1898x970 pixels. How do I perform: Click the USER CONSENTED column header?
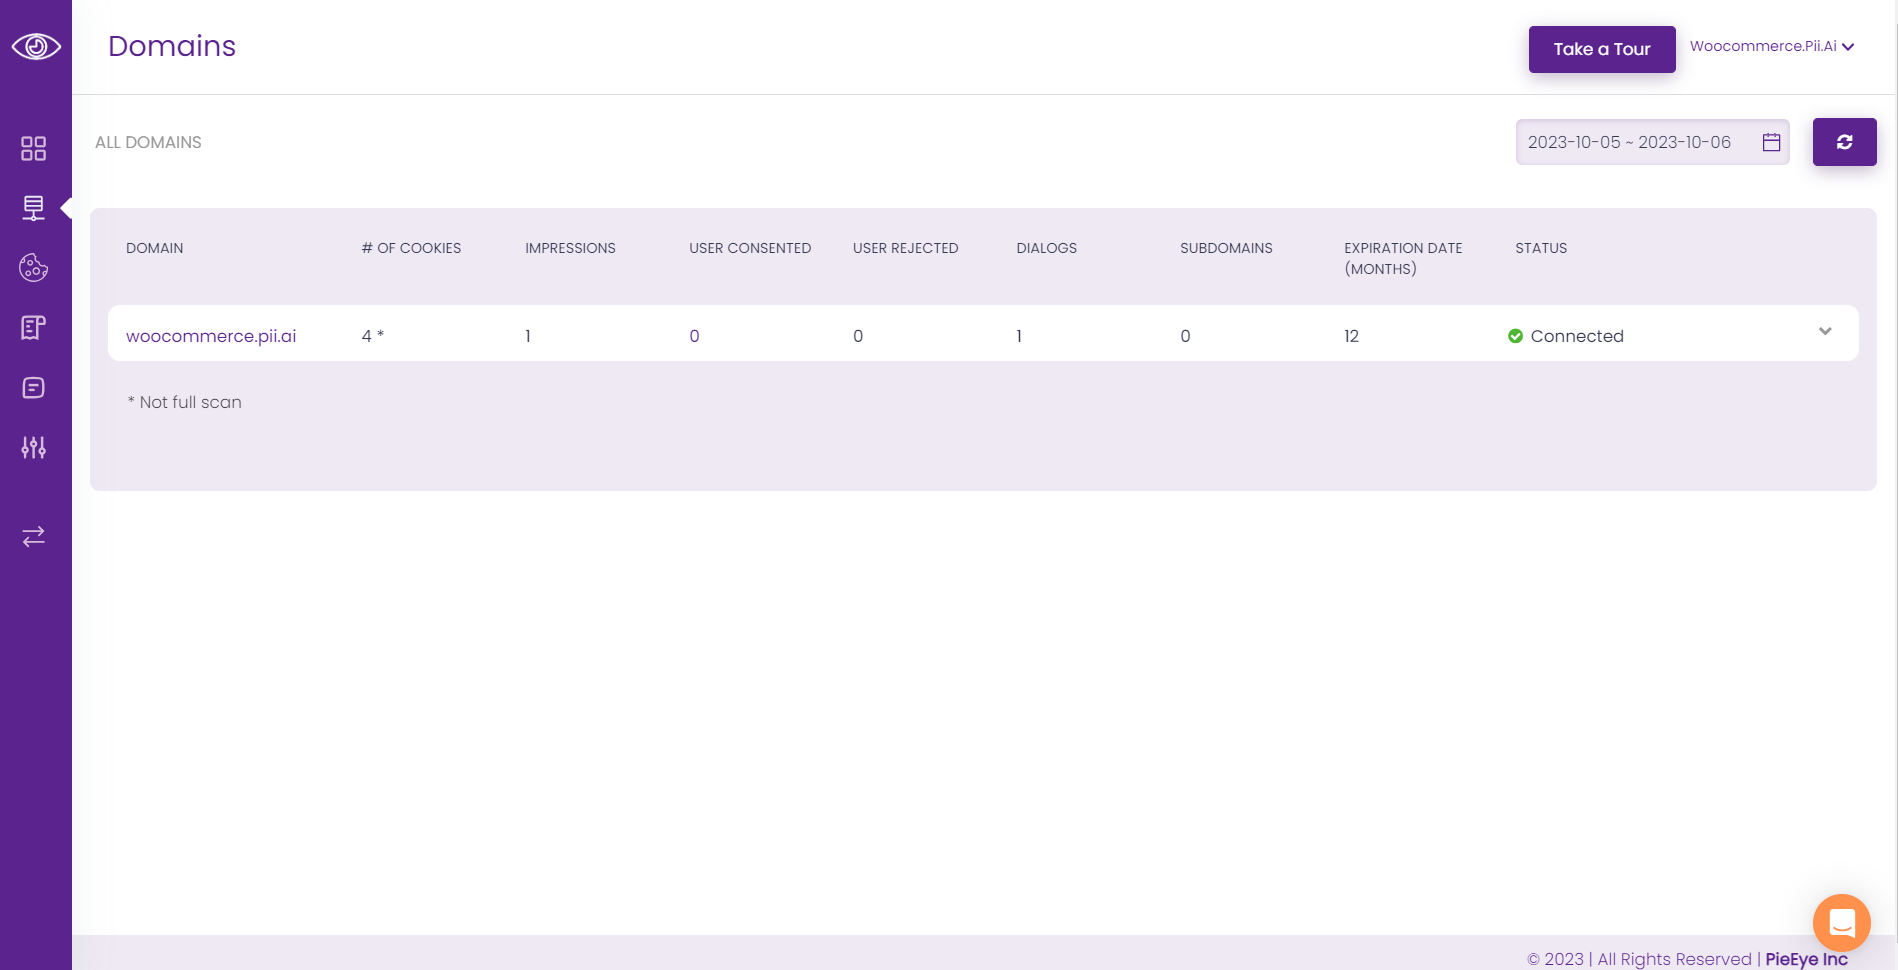(x=750, y=248)
